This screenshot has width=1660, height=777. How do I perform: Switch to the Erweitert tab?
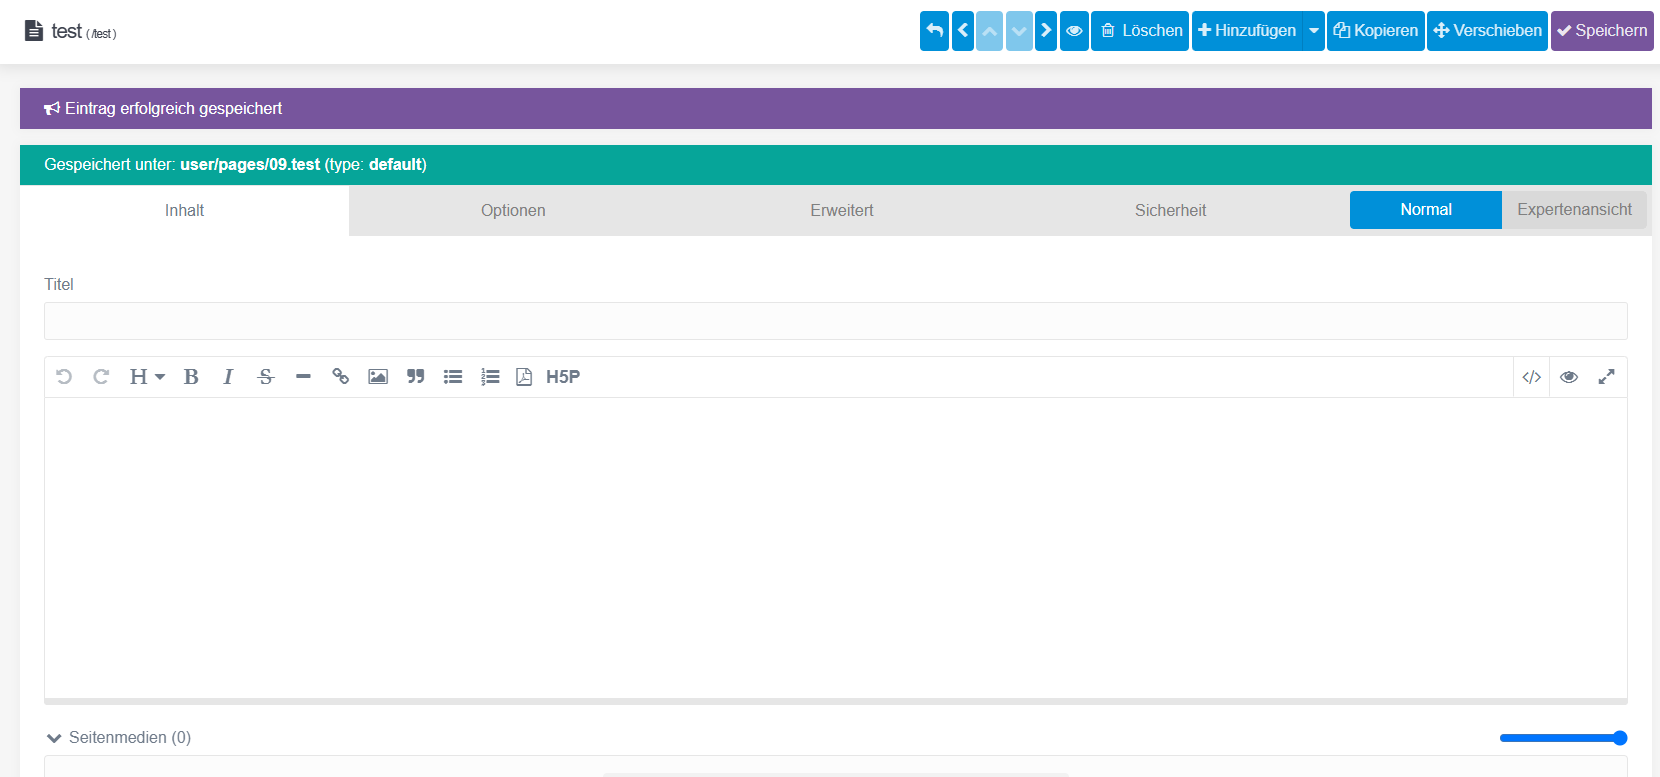842,210
